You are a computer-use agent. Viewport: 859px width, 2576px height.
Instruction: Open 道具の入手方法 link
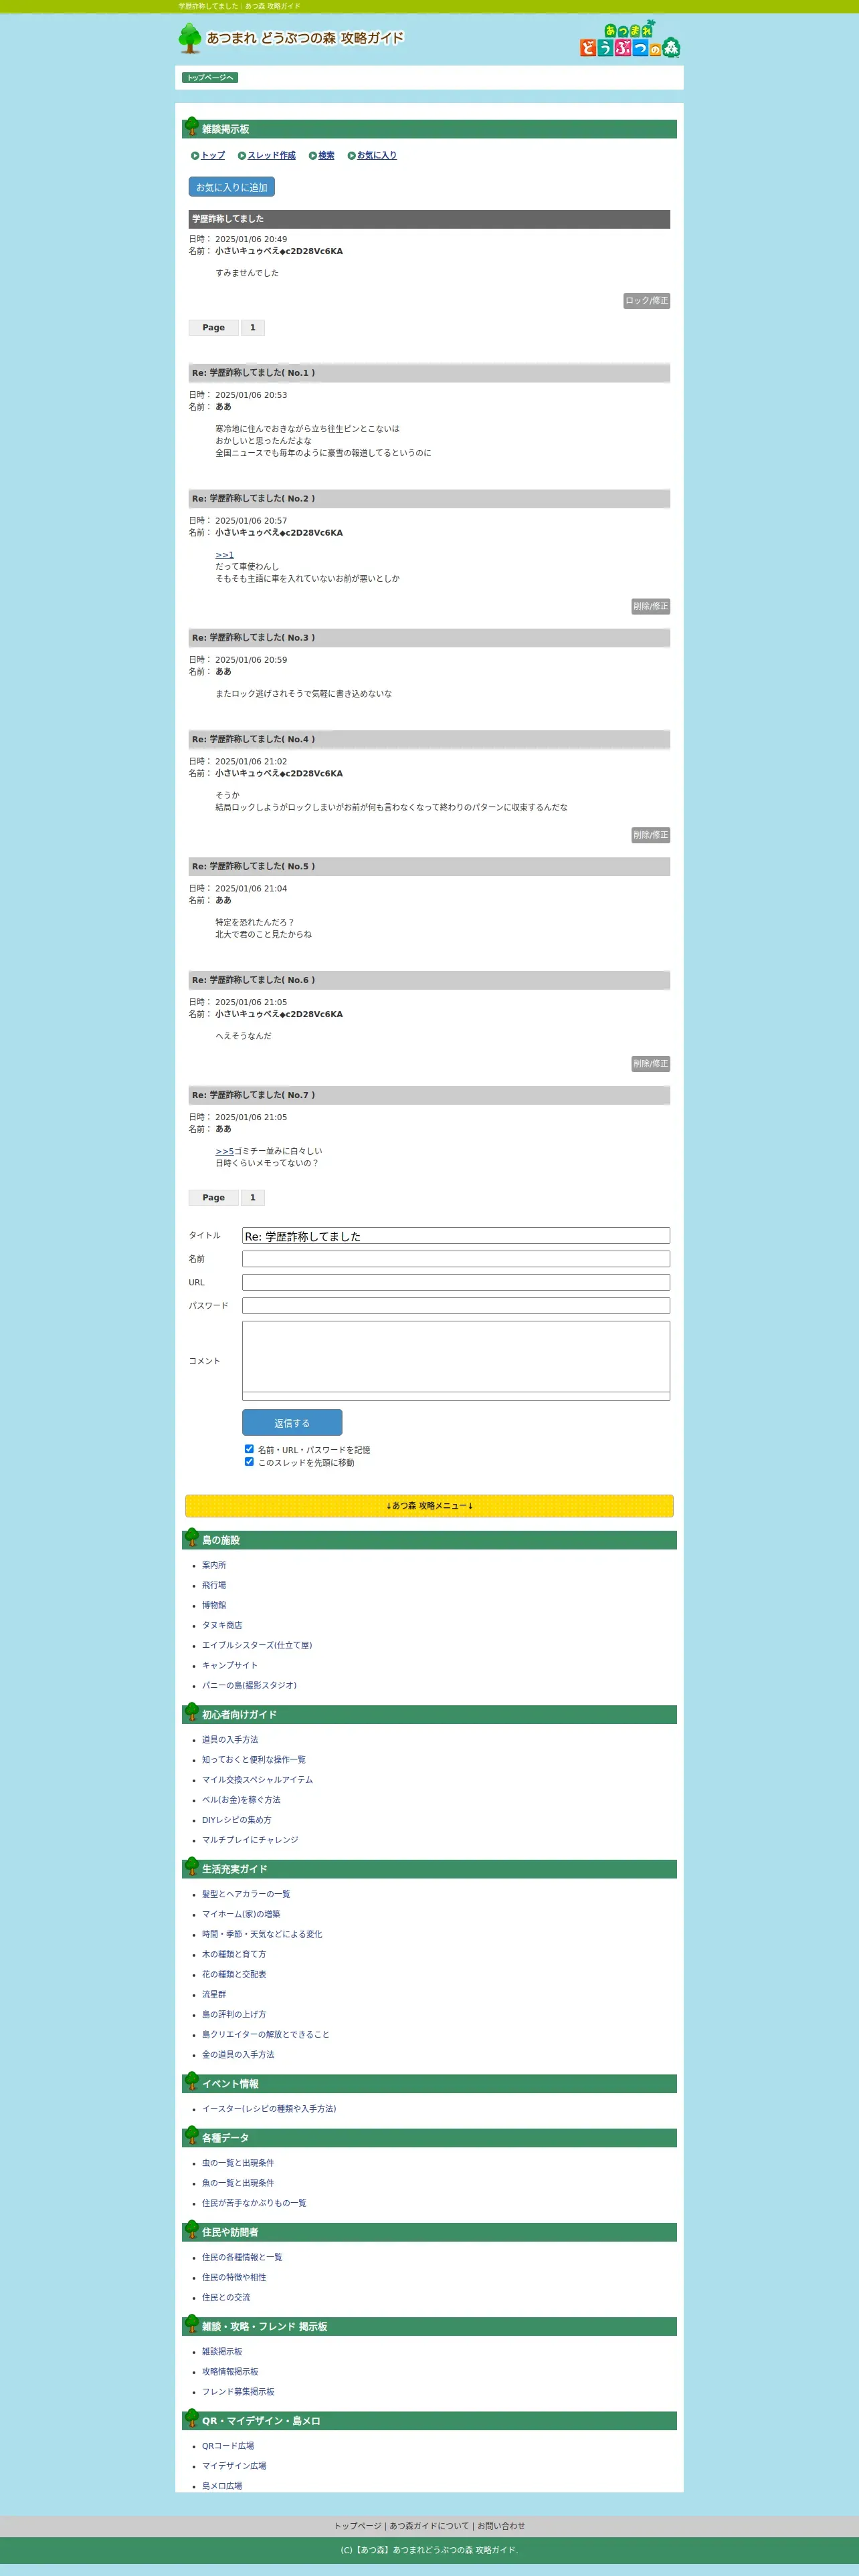point(230,1740)
